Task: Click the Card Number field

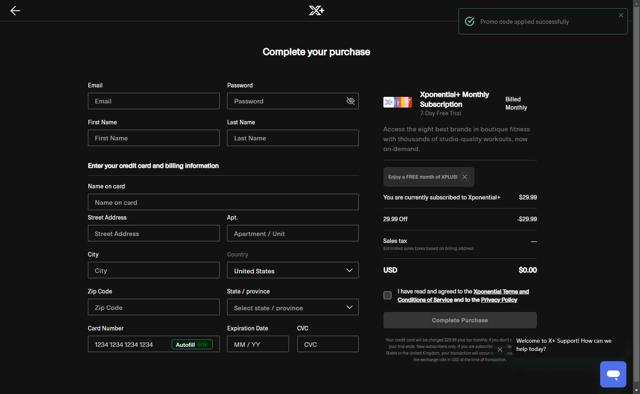Action: click(153, 344)
